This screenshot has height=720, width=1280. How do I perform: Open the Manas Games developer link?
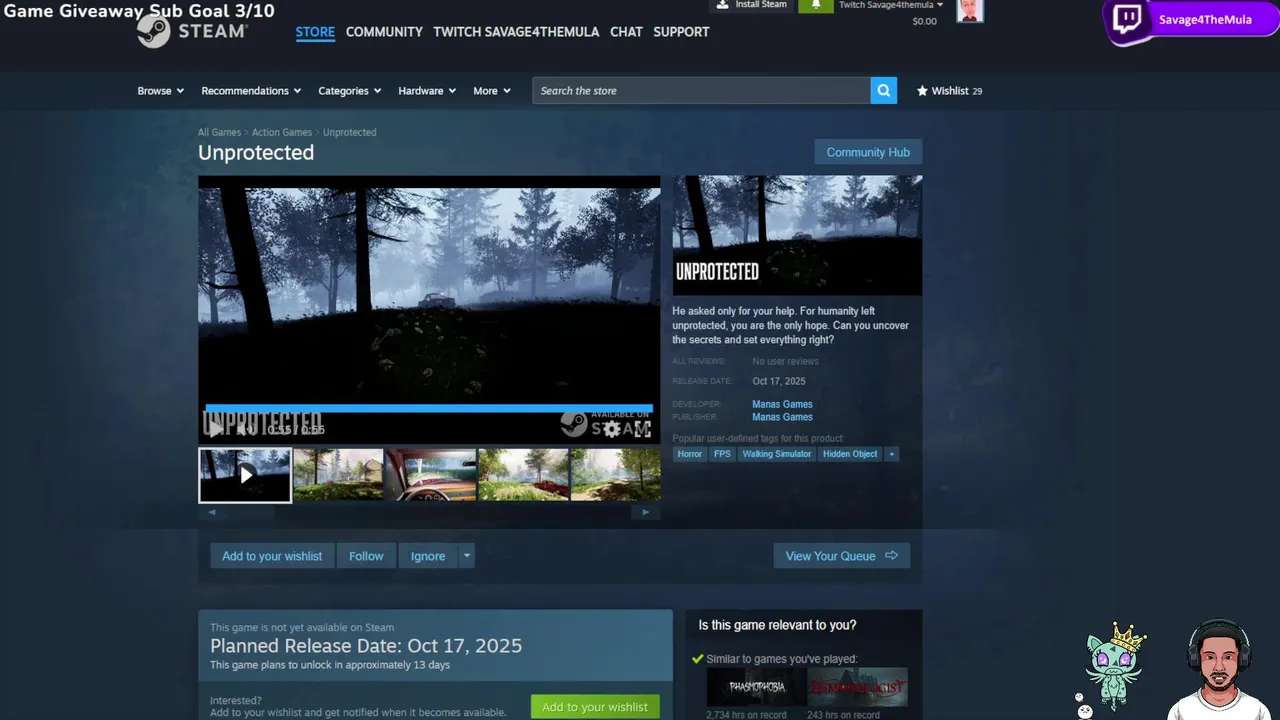(782, 404)
